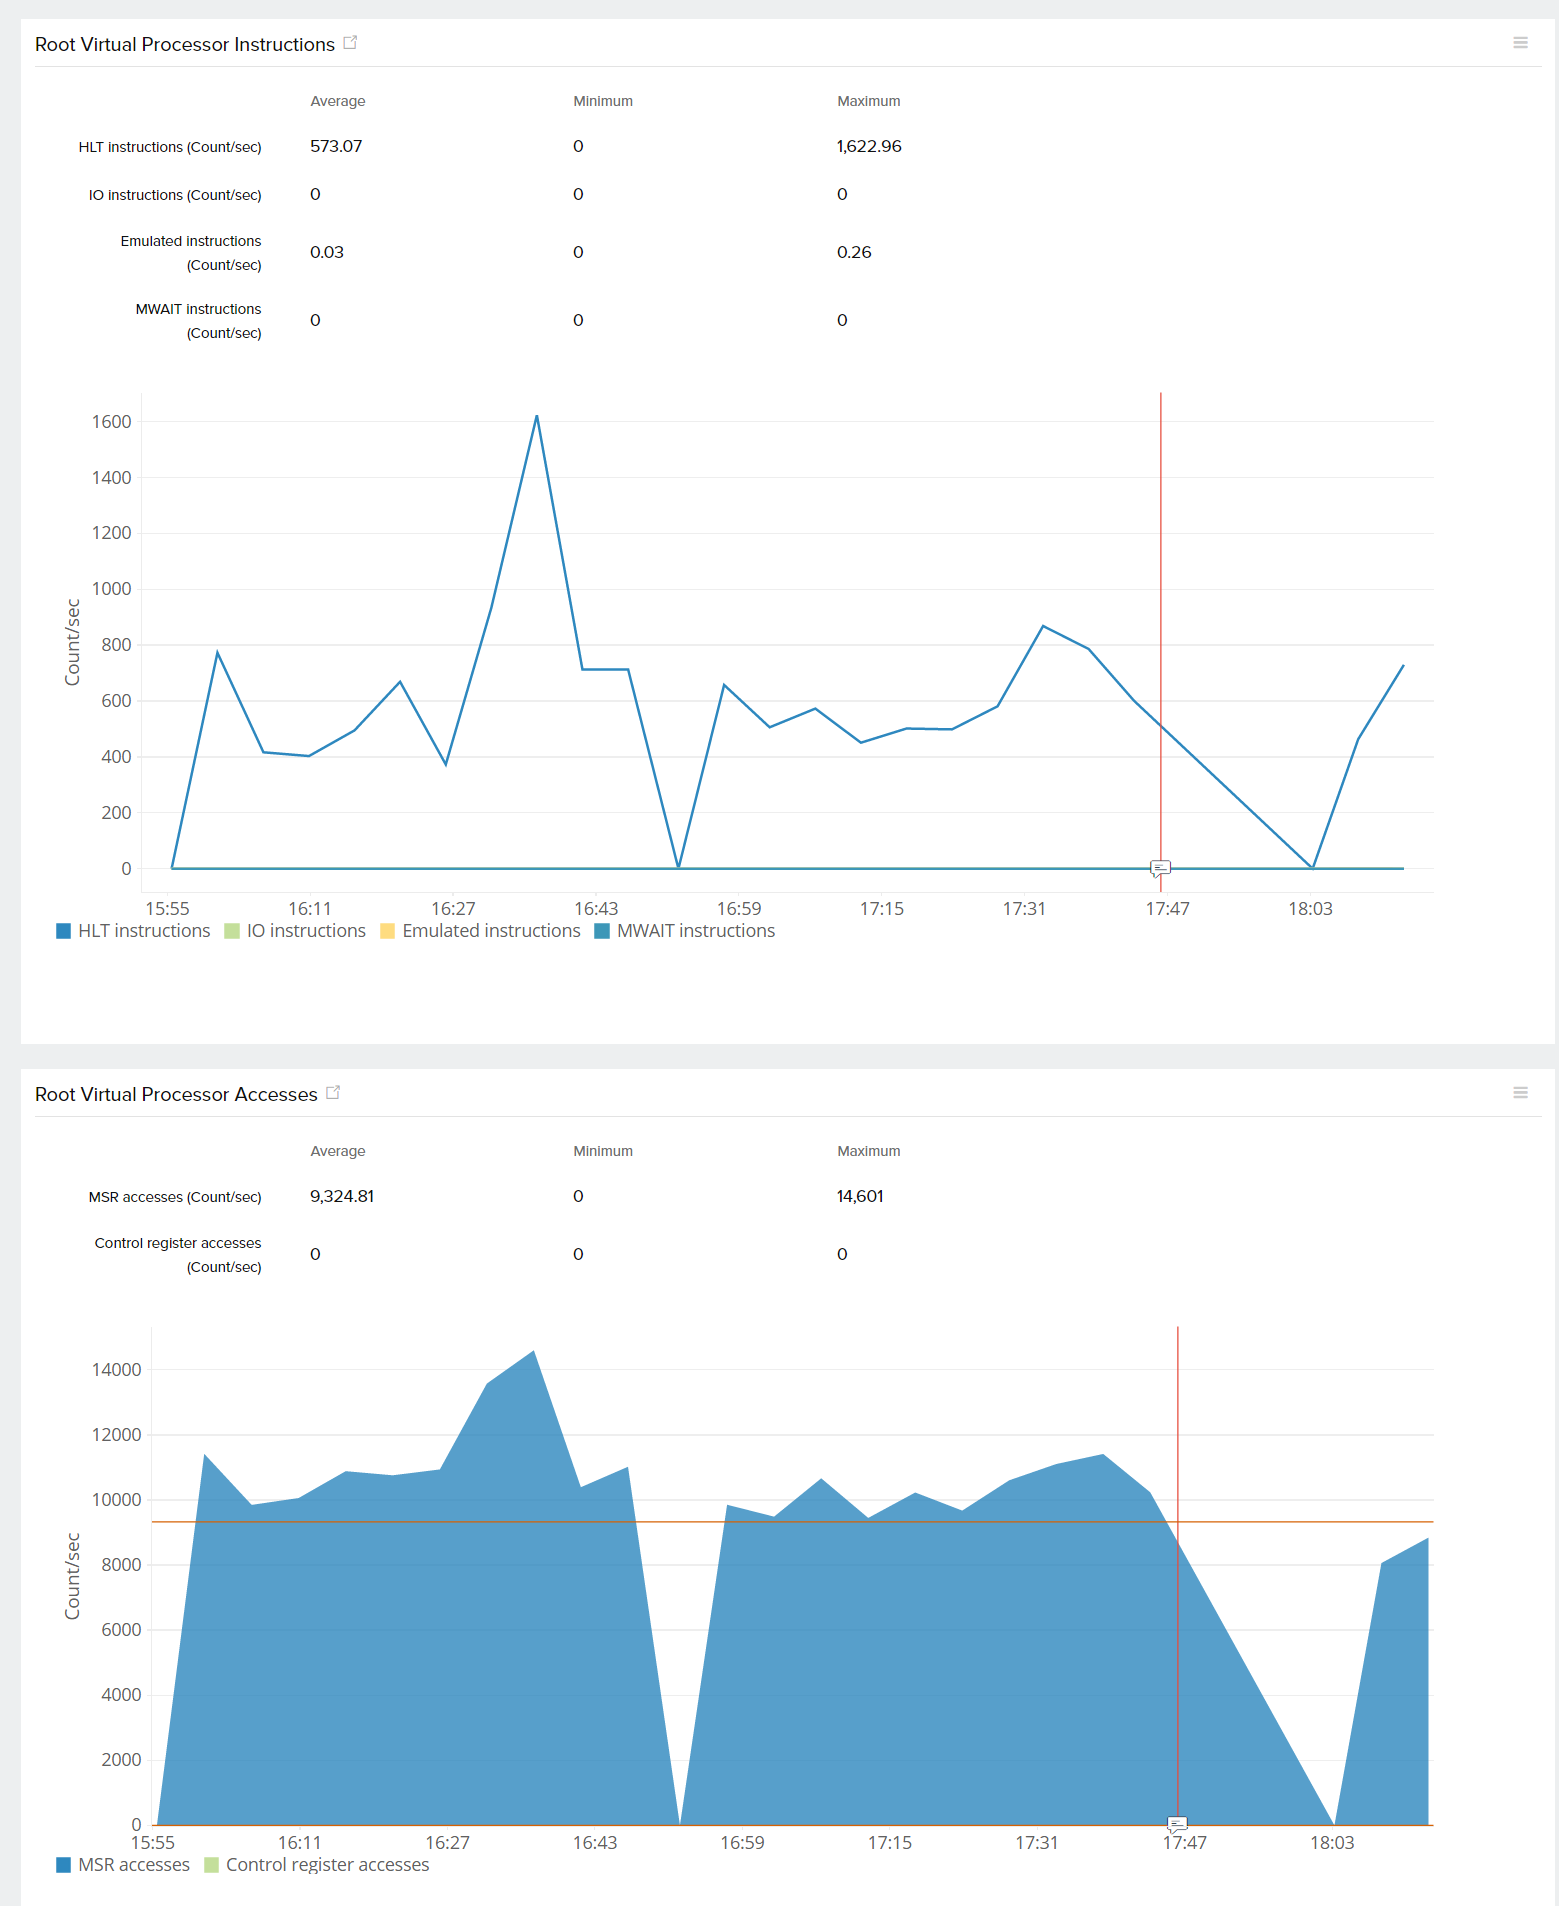
Task: Click the Emulated instructions yellow legend square
Action: (388, 931)
